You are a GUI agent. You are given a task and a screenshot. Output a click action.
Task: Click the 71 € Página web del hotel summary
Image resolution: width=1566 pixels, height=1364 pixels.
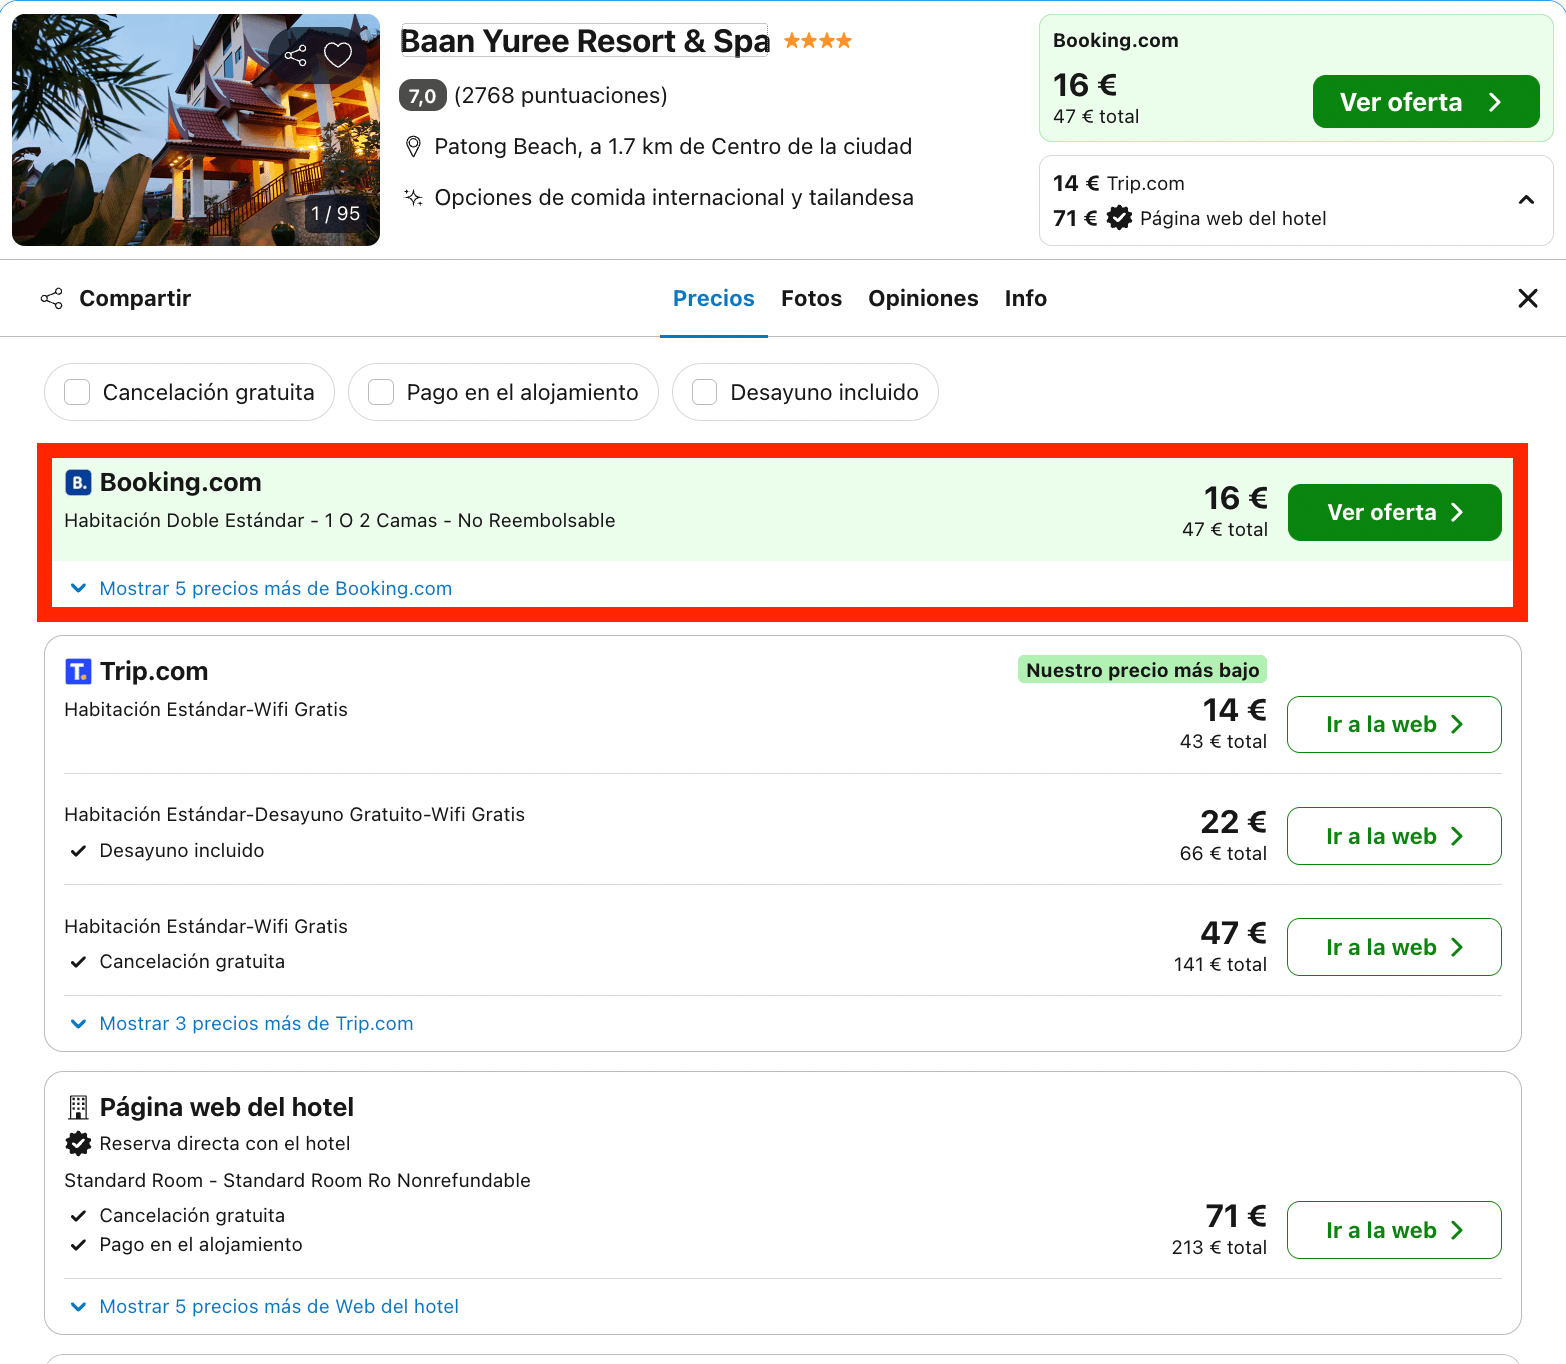pos(1190,218)
